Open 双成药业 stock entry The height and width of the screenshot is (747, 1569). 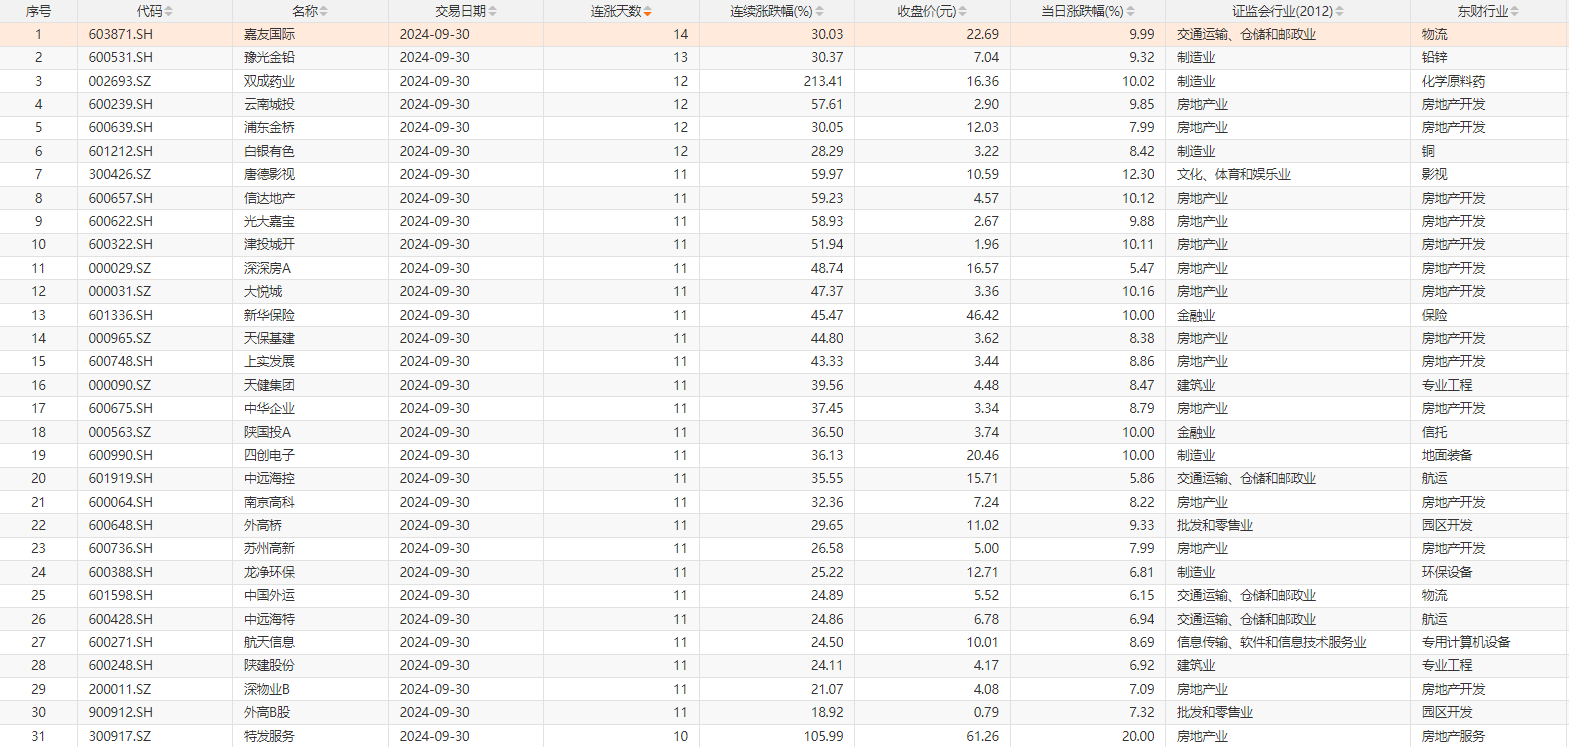(x=270, y=81)
